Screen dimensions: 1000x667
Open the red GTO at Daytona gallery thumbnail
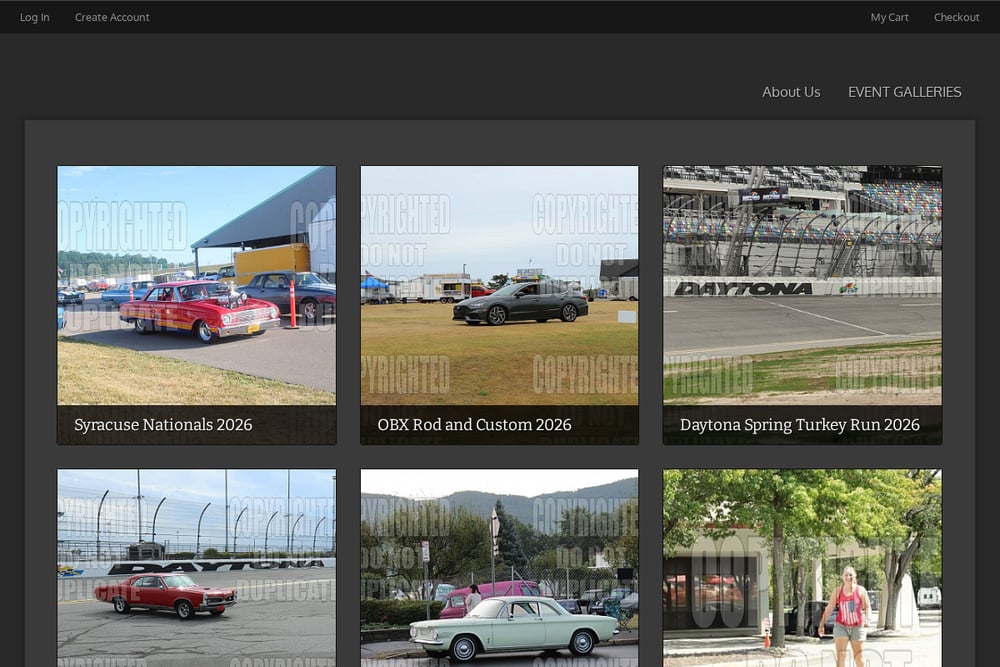point(196,568)
